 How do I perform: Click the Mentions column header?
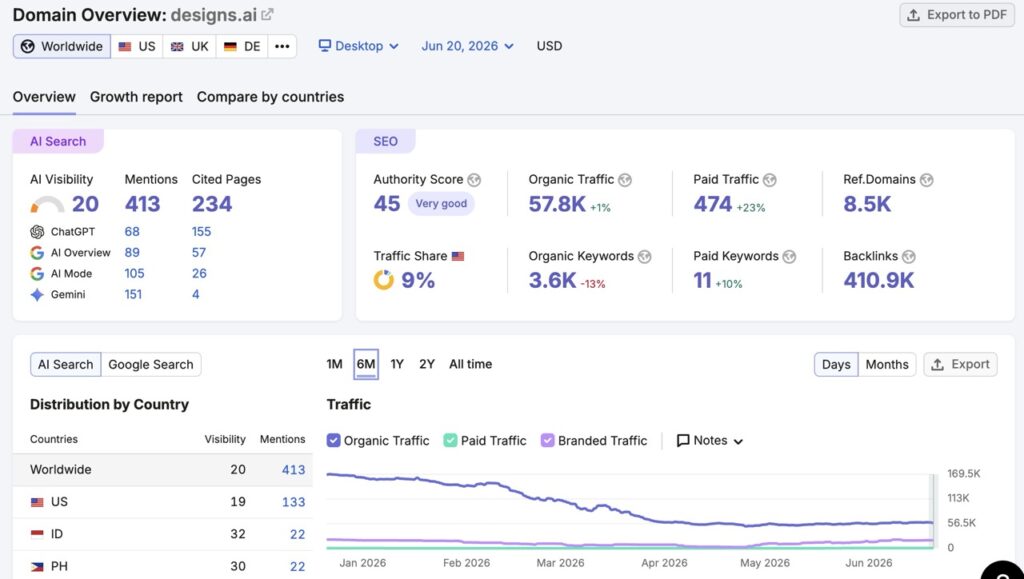coord(282,439)
